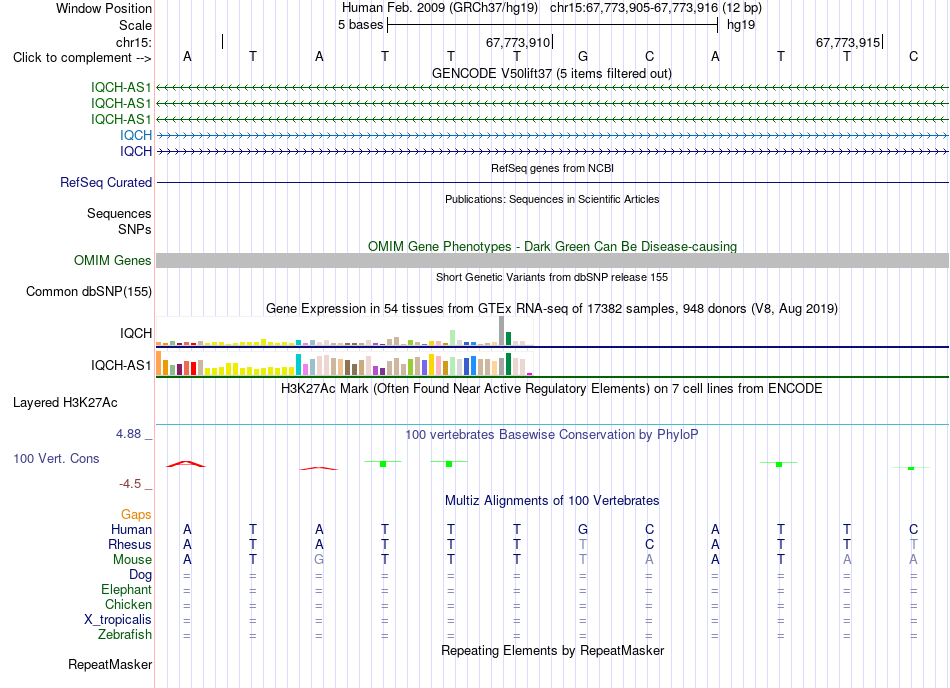Viewport: 950px width, 688px height.
Task: Click the IQCH label beside the GTEx chart
Action: pos(136,333)
